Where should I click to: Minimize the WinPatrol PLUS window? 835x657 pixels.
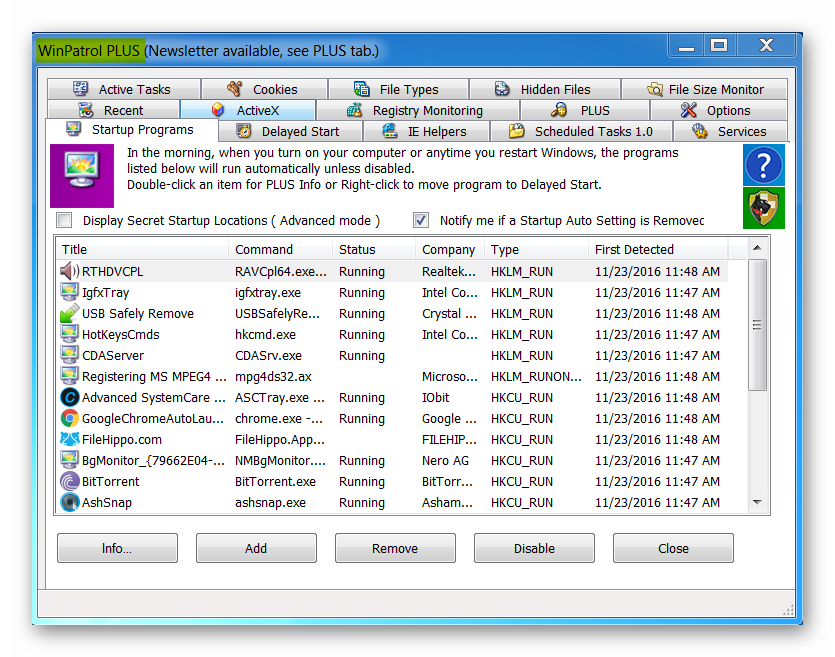click(x=686, y=46)
